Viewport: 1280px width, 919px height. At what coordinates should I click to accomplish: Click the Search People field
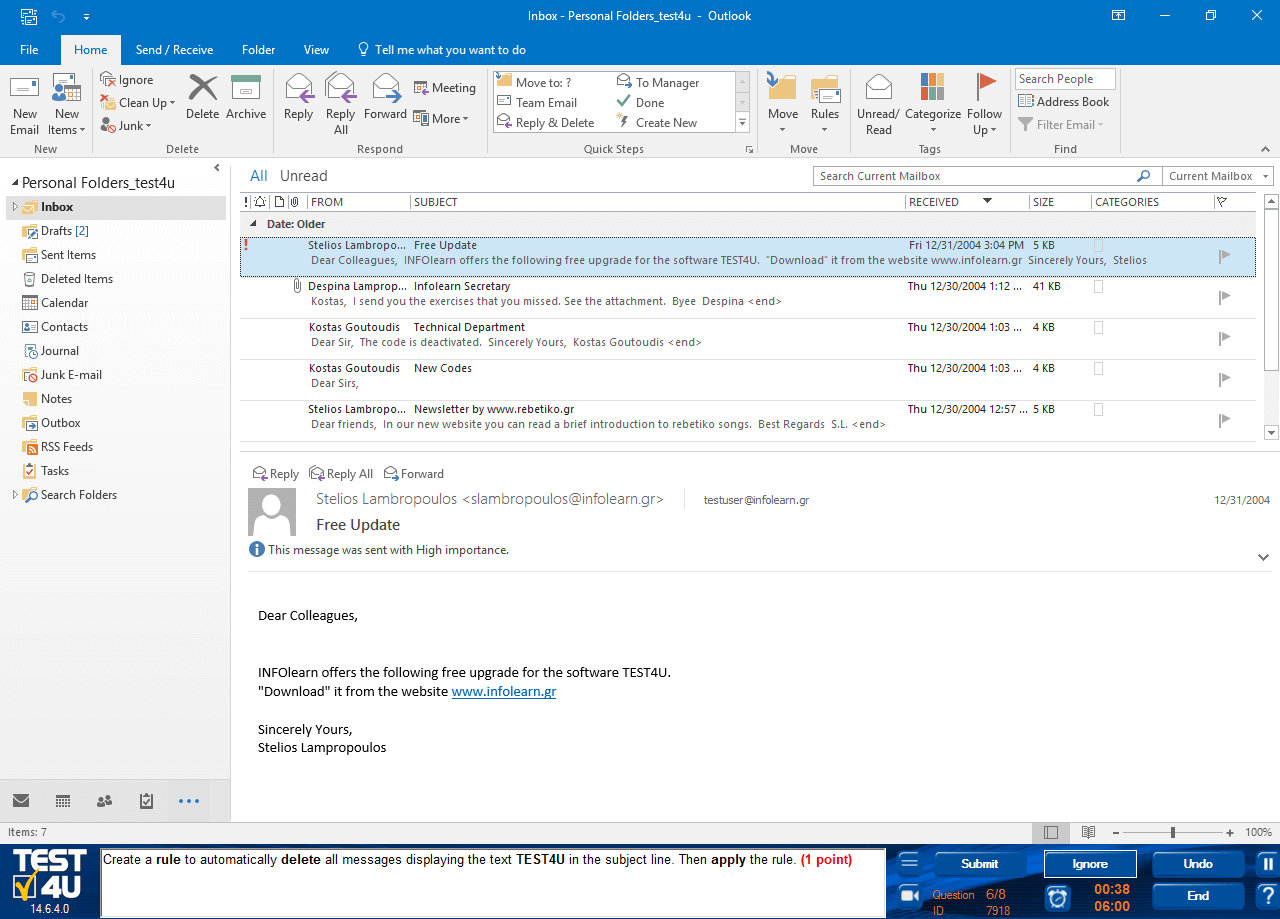pos(1065,79)
